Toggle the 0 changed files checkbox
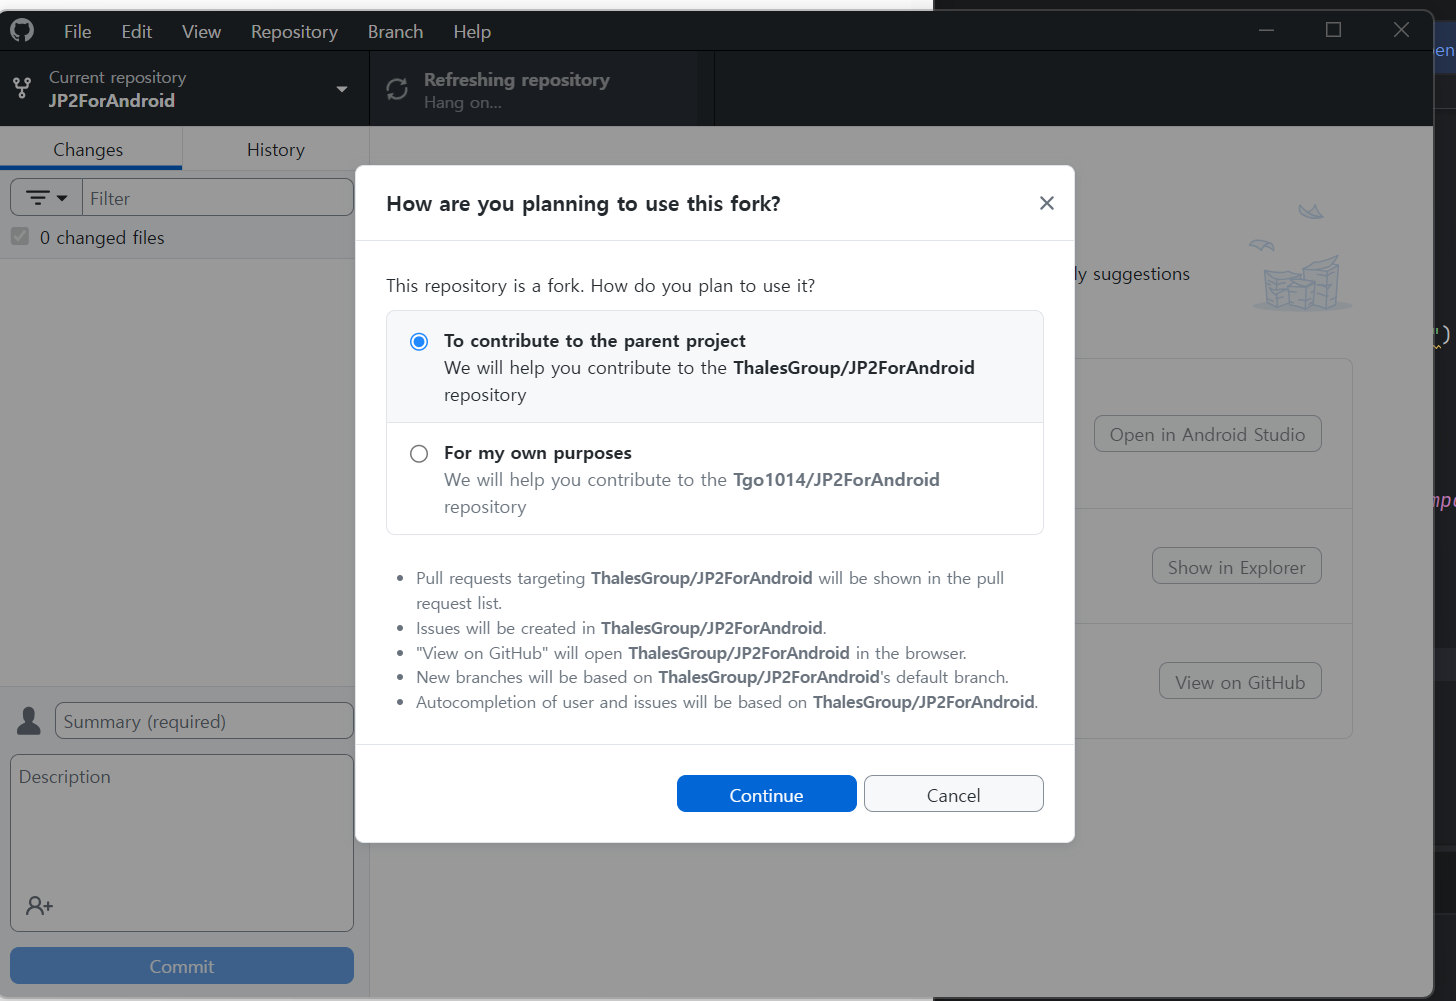The height and width of the screenshot is (1001, 1456). [20, 237]
